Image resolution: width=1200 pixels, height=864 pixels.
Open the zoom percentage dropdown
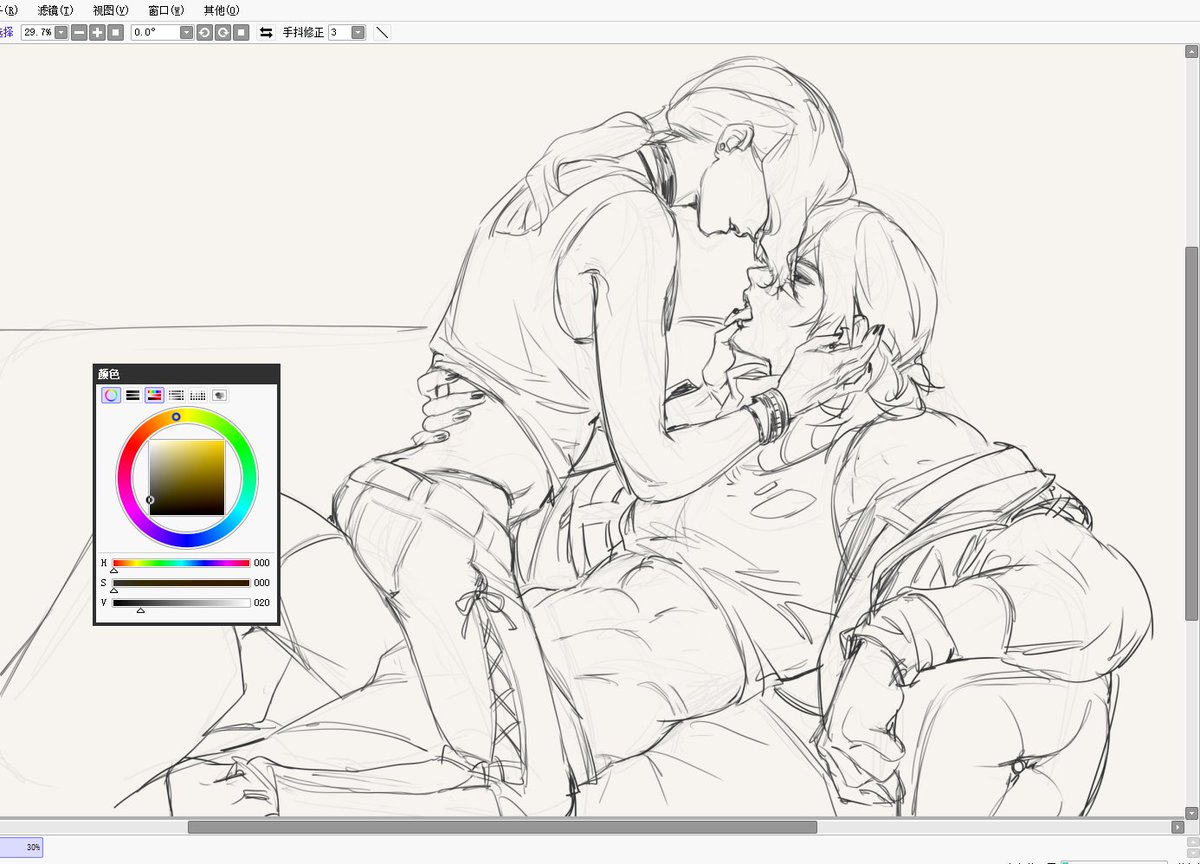pos(61,32)
